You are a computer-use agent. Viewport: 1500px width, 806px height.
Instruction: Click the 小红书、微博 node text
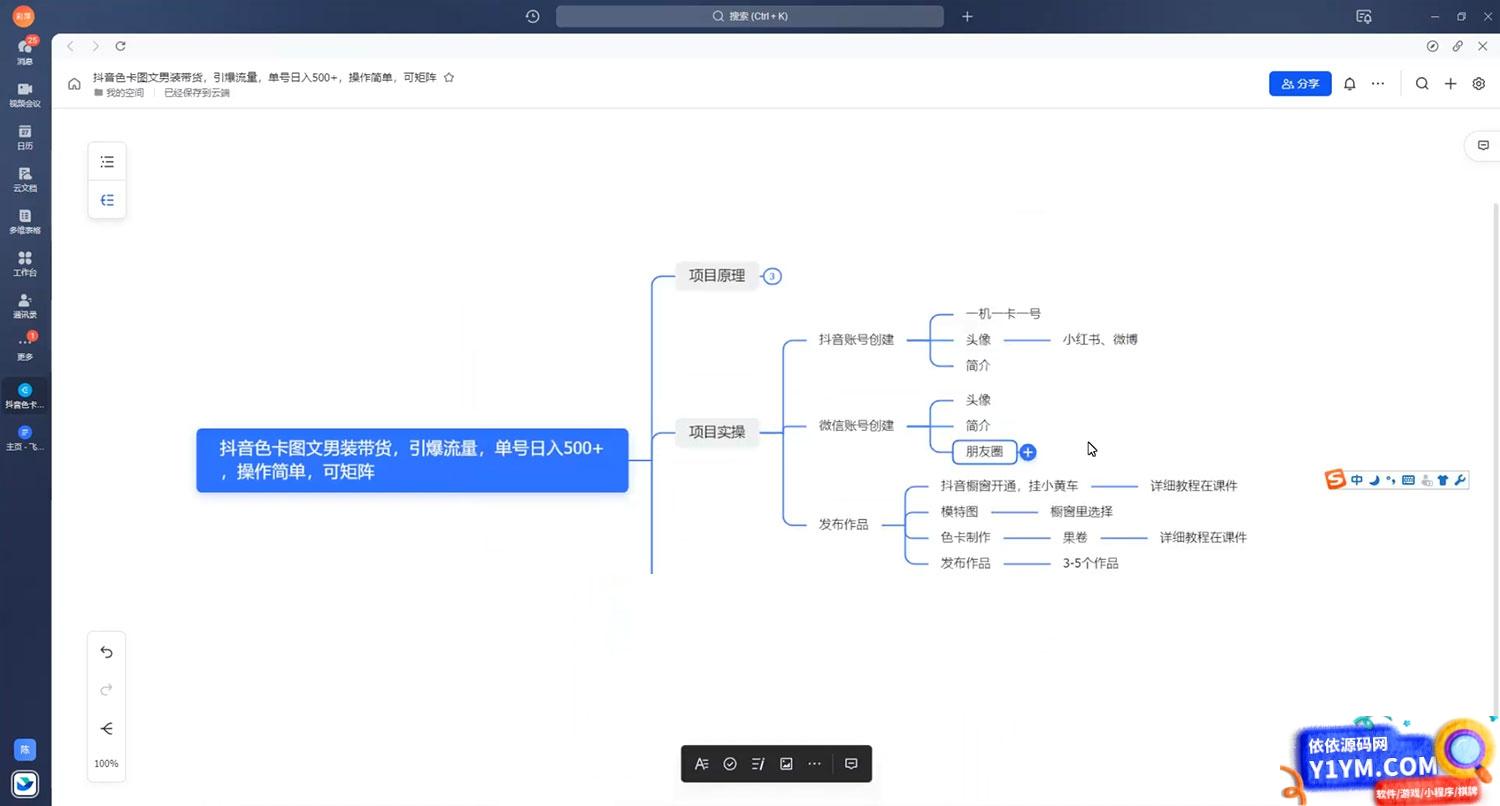point(1100,340)
